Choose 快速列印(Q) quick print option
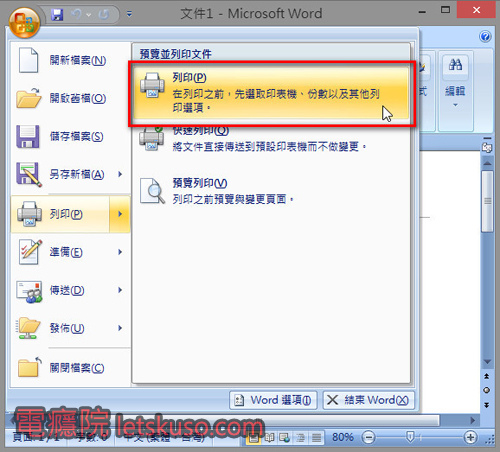The image size is (500, 452). coord(271,140)
